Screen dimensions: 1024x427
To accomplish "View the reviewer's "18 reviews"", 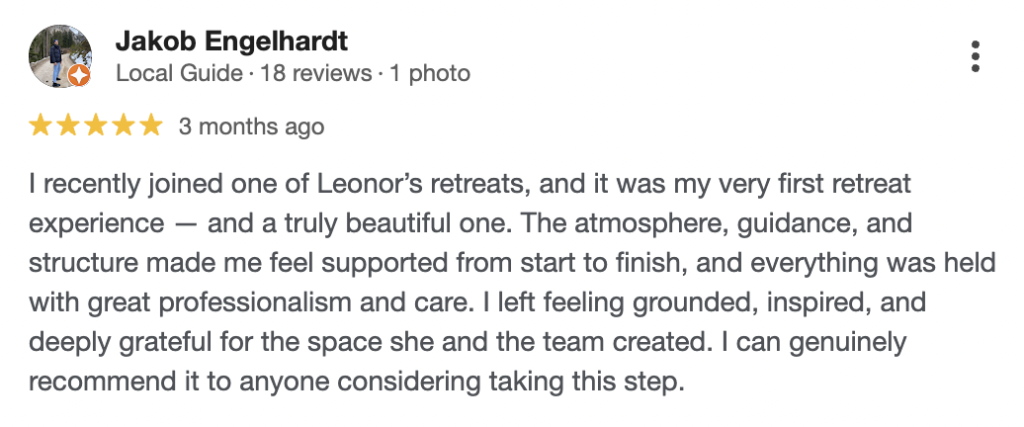I will [x=314, y=73].
